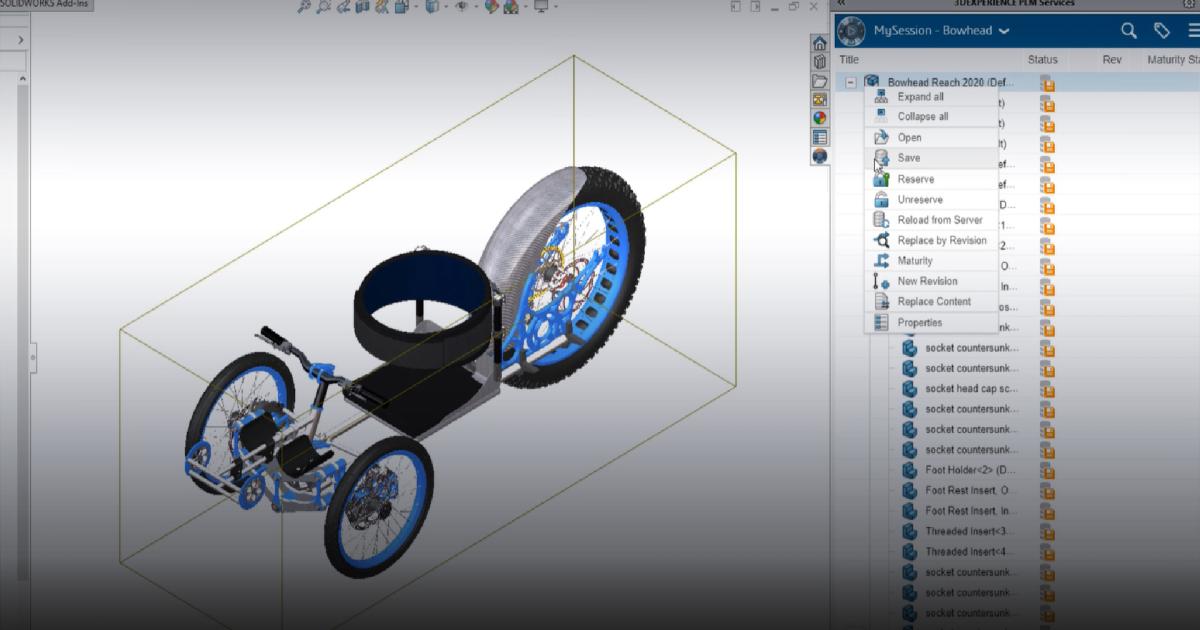Sort by the Title column header
This screenshot has height=630, width=1200.
click(849, 60)
